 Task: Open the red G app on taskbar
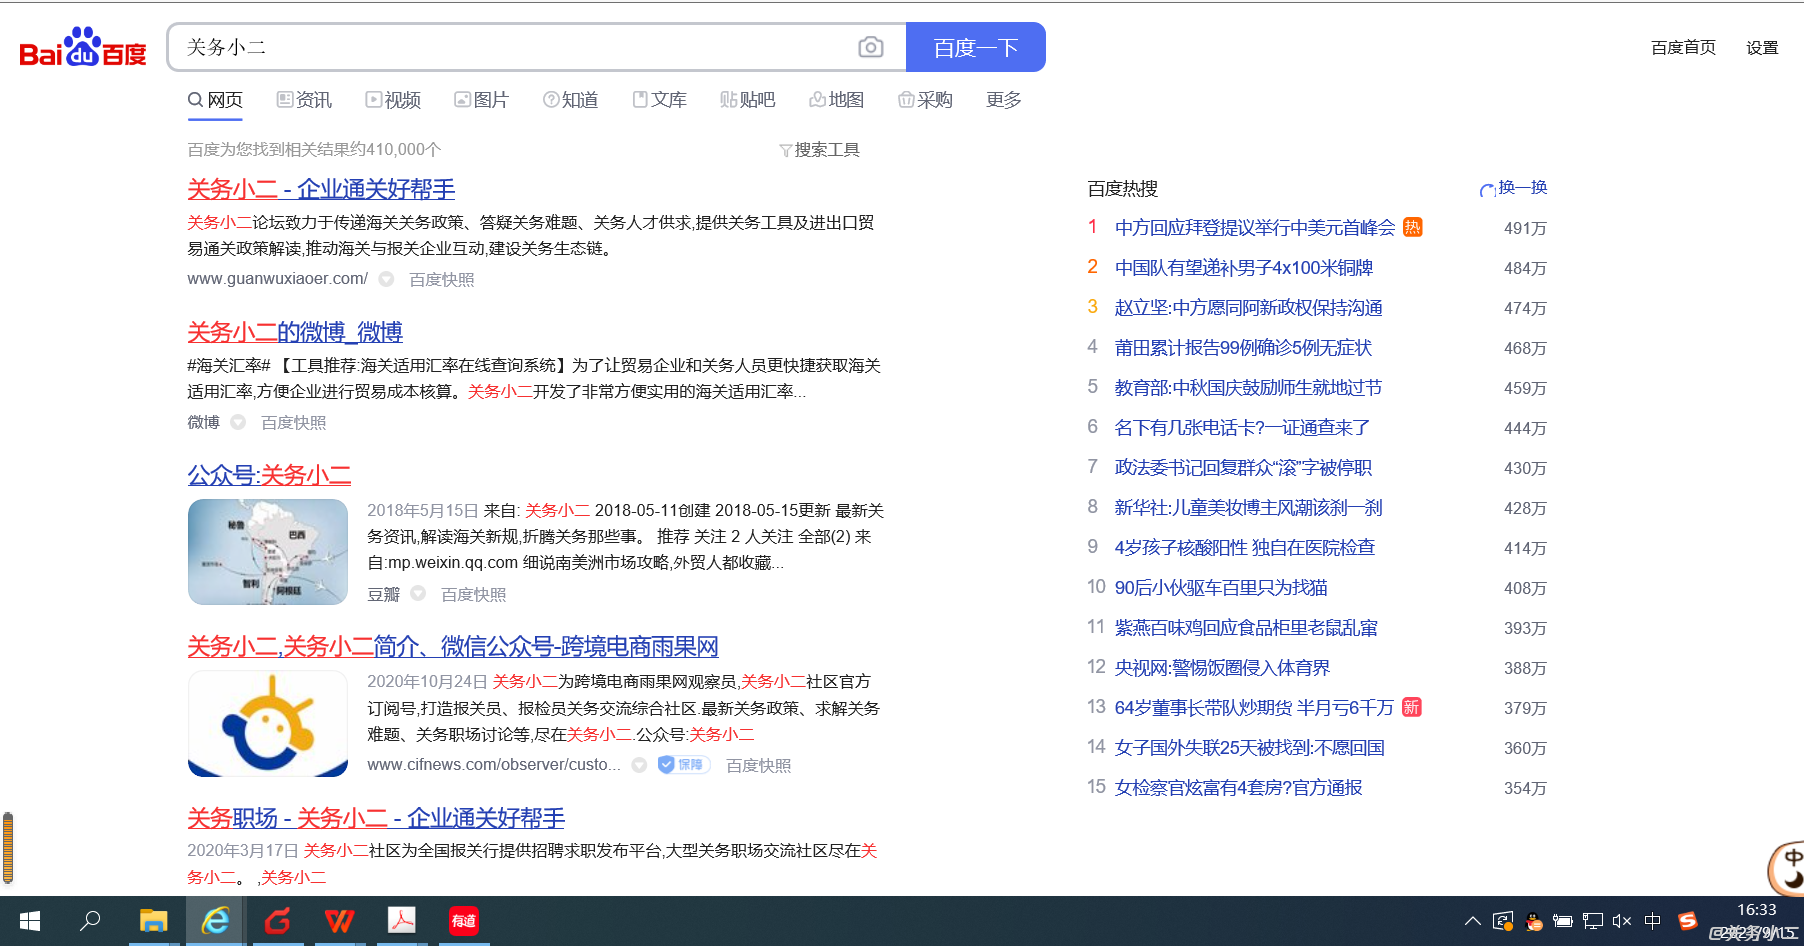(x=277, y=921)
